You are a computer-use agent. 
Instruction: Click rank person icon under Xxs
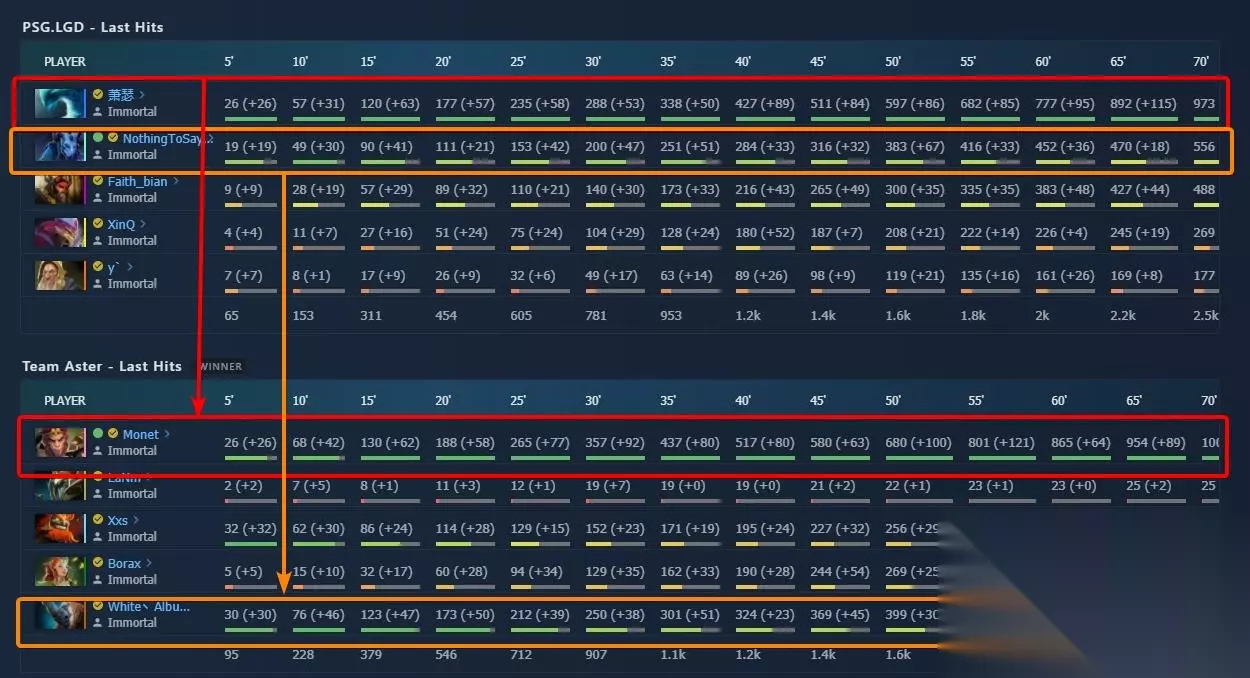(x=98, y=537)
